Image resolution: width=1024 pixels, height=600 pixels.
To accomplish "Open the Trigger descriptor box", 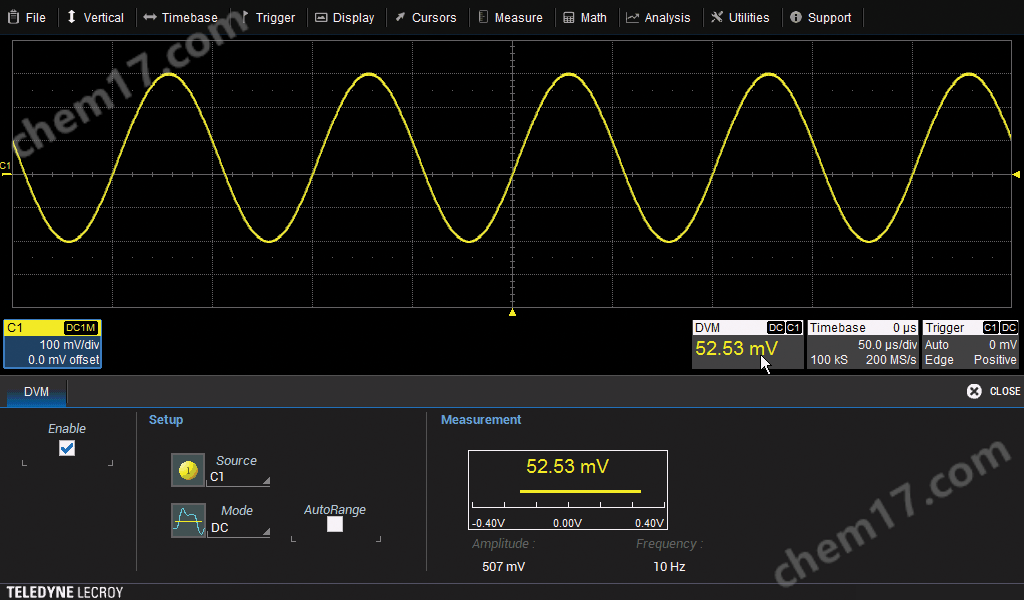I will click(x=970, y=344).
